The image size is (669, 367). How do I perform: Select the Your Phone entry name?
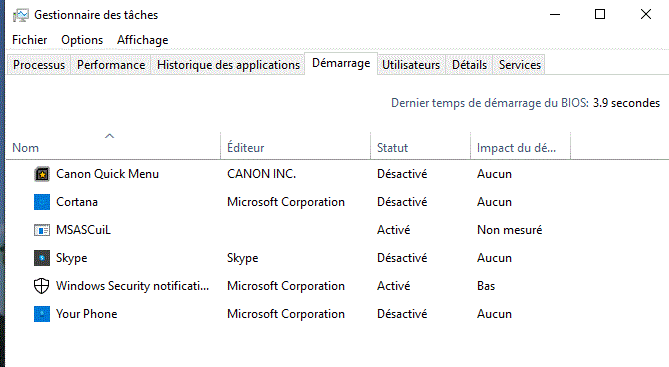tap(87, 314)
